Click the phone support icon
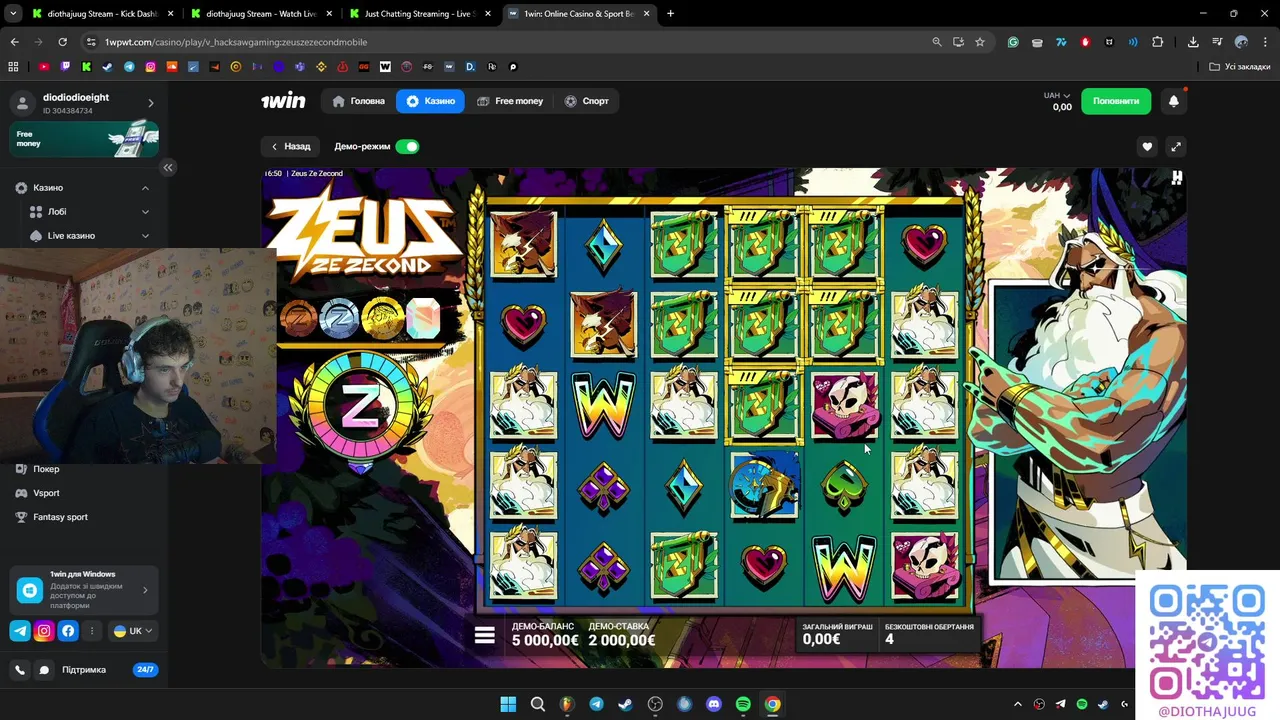The image size is (1280, 720). pos(20,670)
